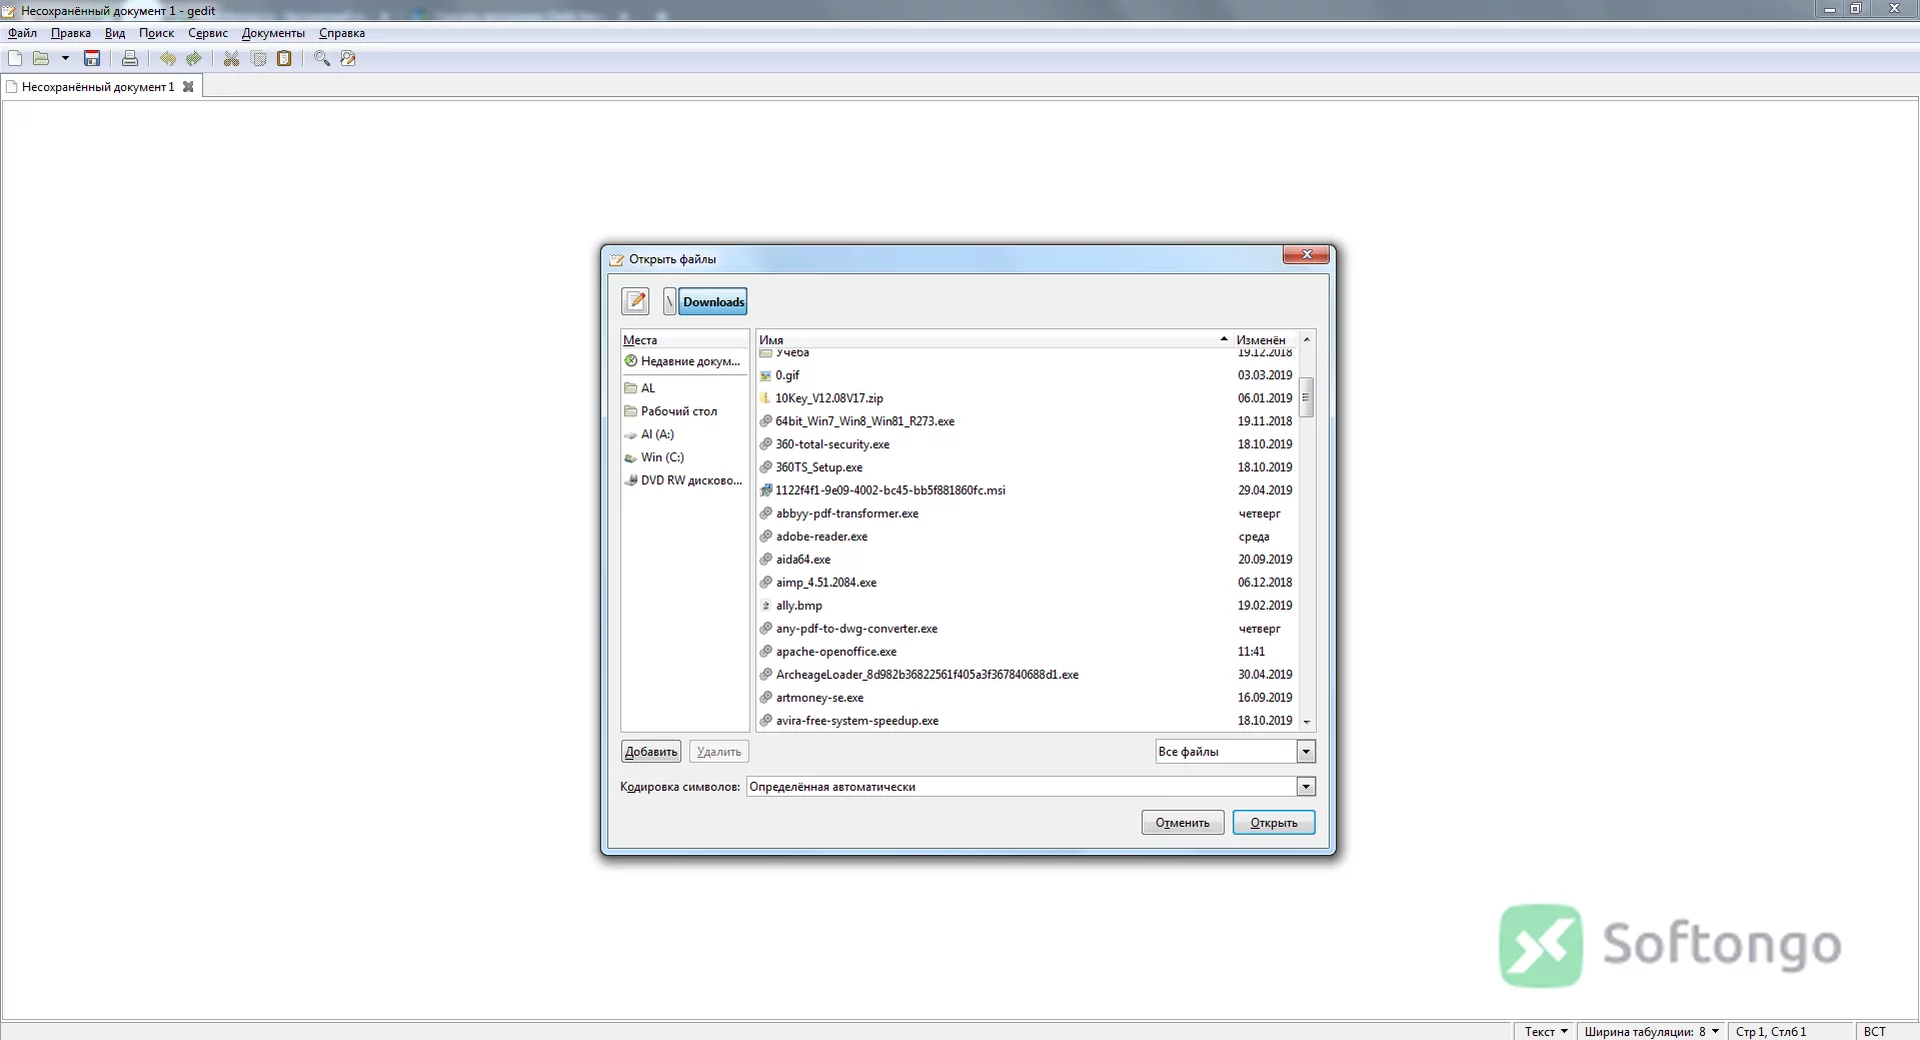1920x1040 pixels.
Task: Click the cut scissors toolbar icon
Action: coord(231,59)
